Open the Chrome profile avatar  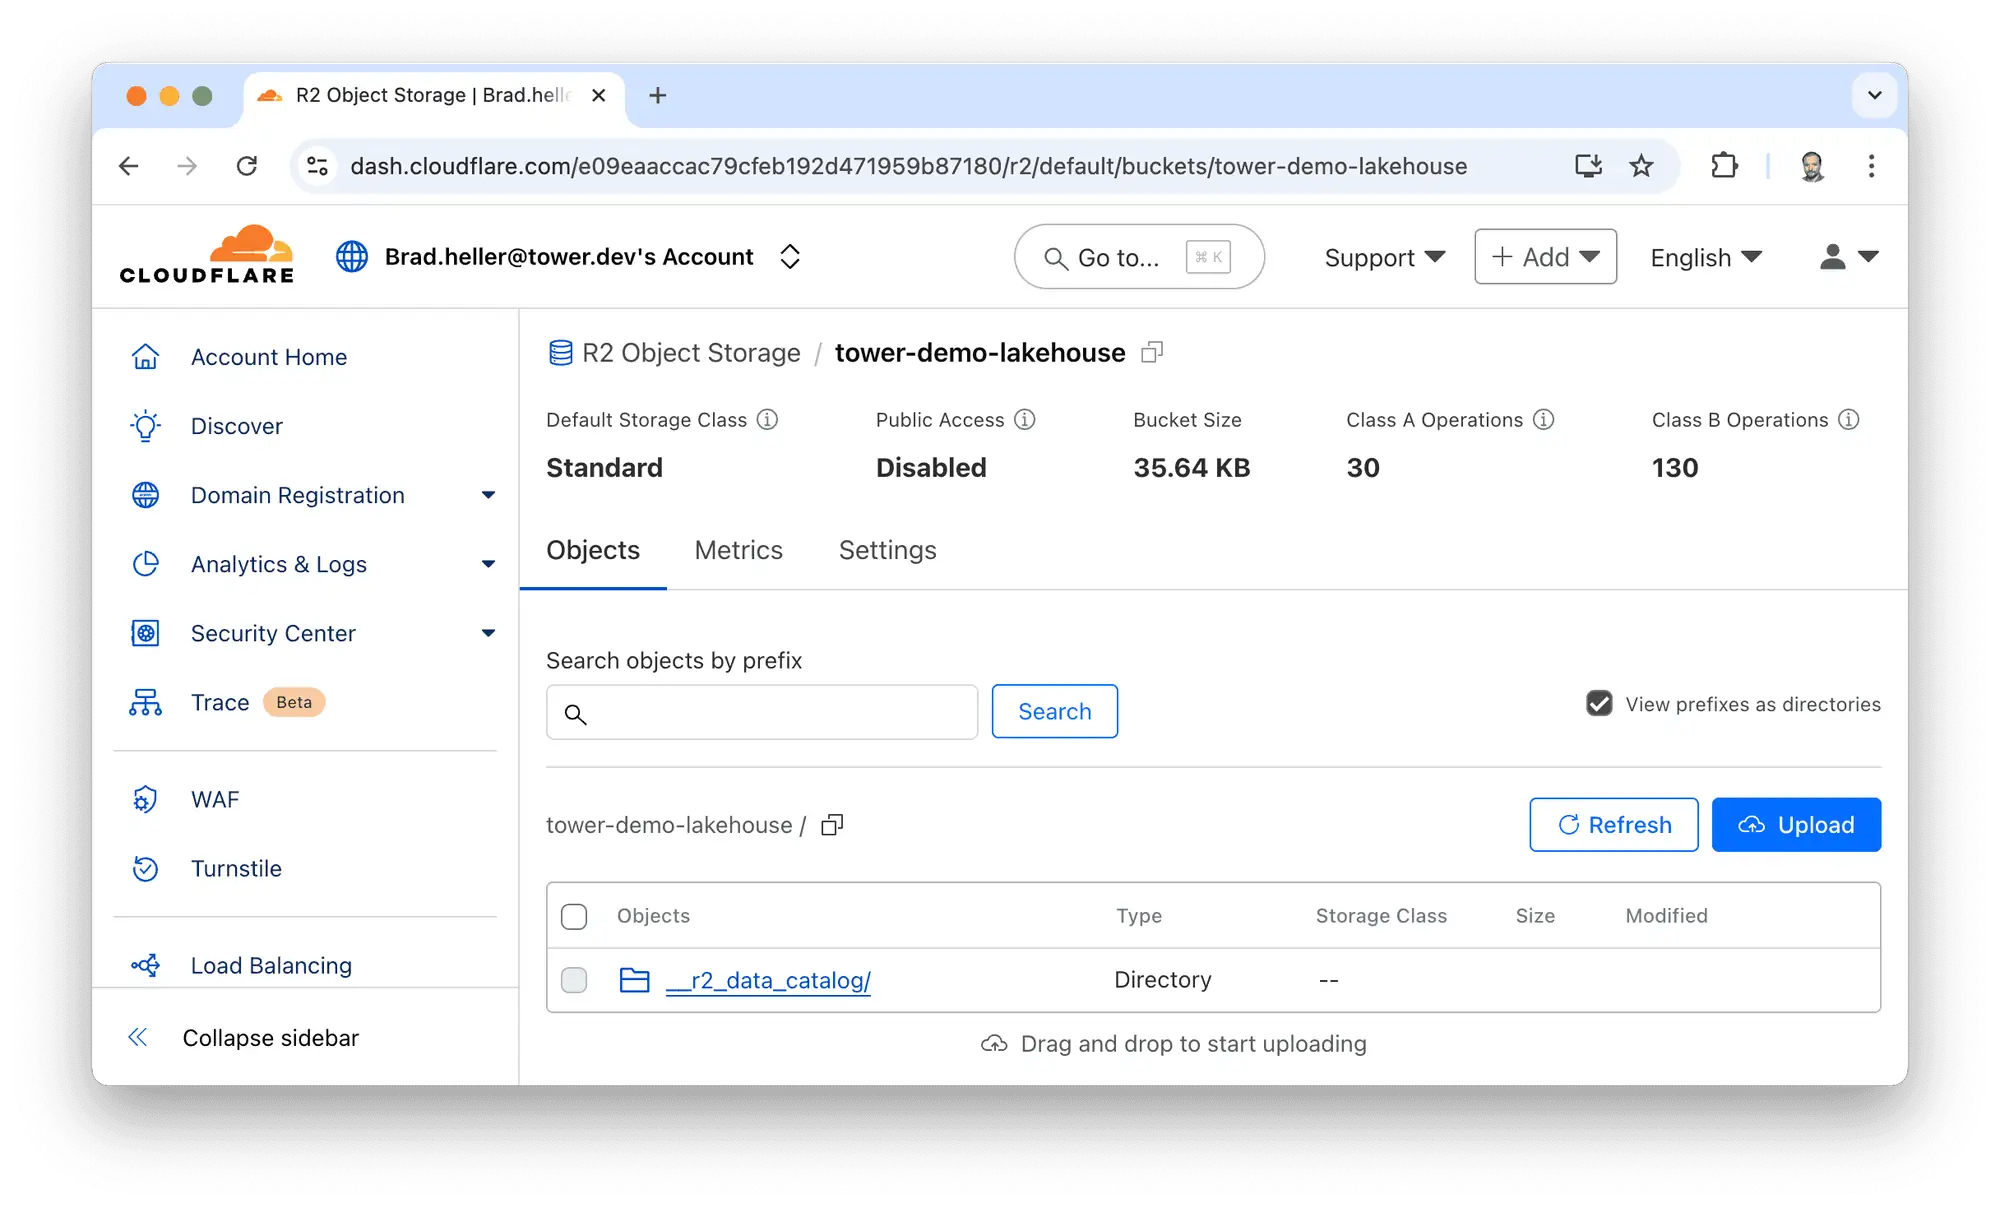tap(1812, 166)
